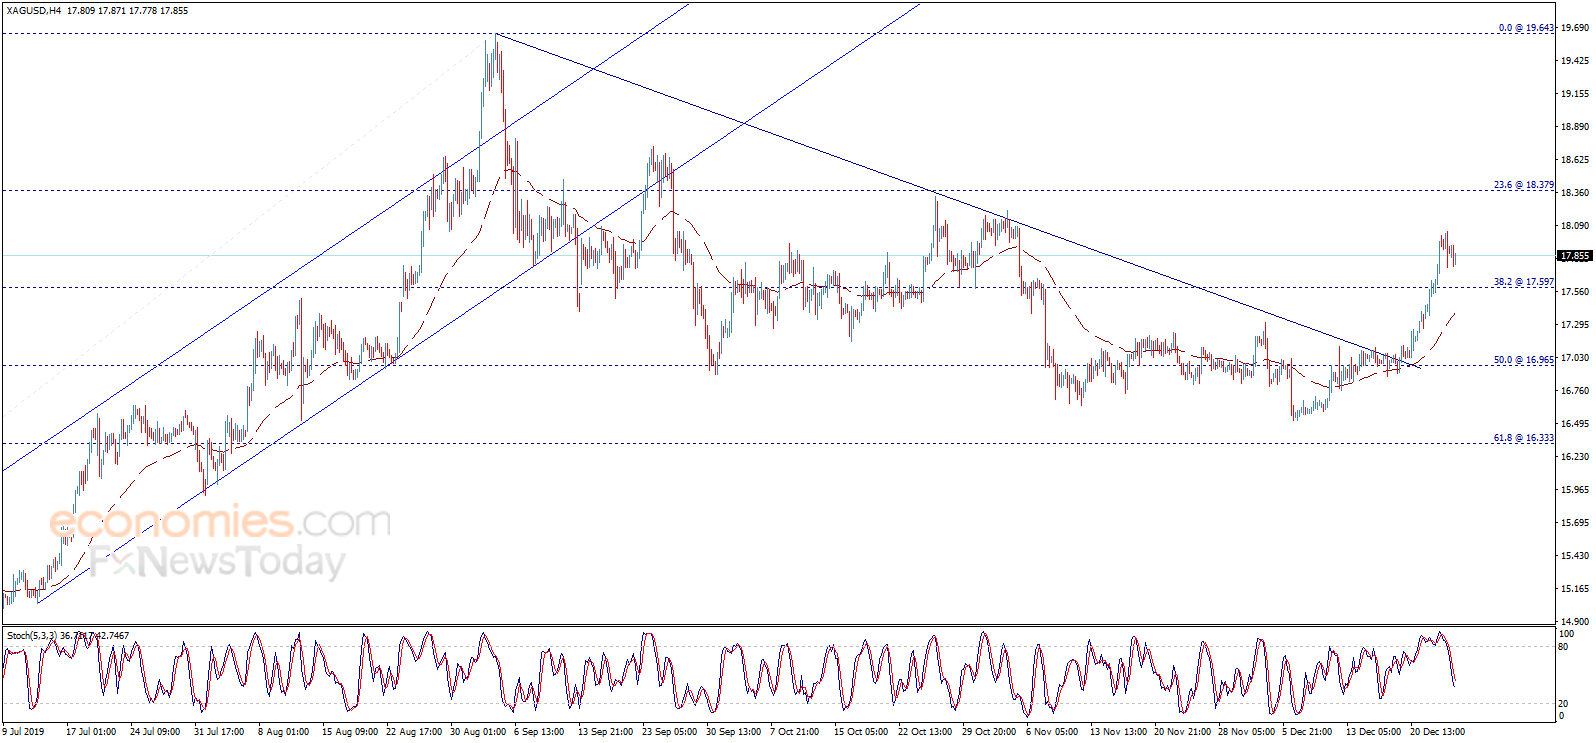The width and height of the screenshot is (1596, 743).
Task: Click the 28 Nov 05:00 time label
Action: [1247, 732]
